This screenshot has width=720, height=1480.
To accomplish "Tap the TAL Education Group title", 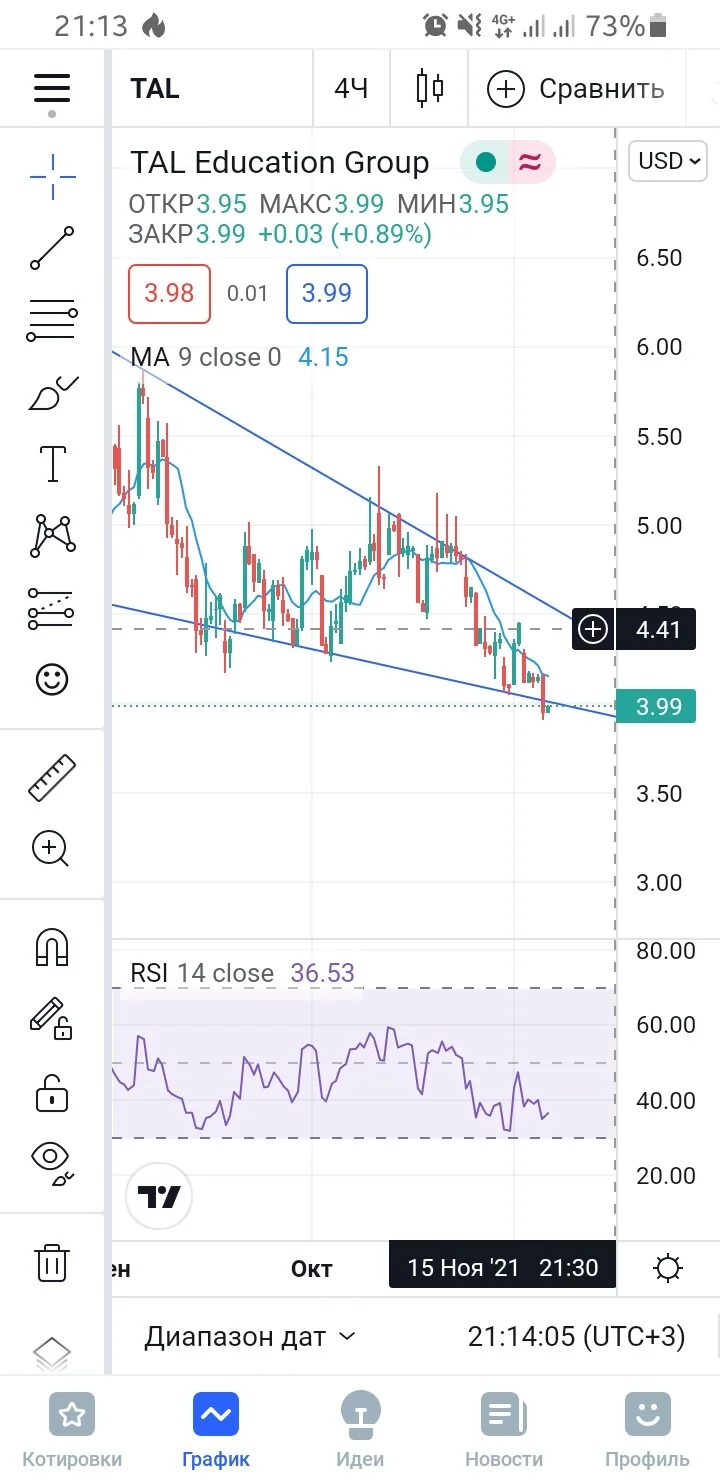I will [x=280, y=162].
